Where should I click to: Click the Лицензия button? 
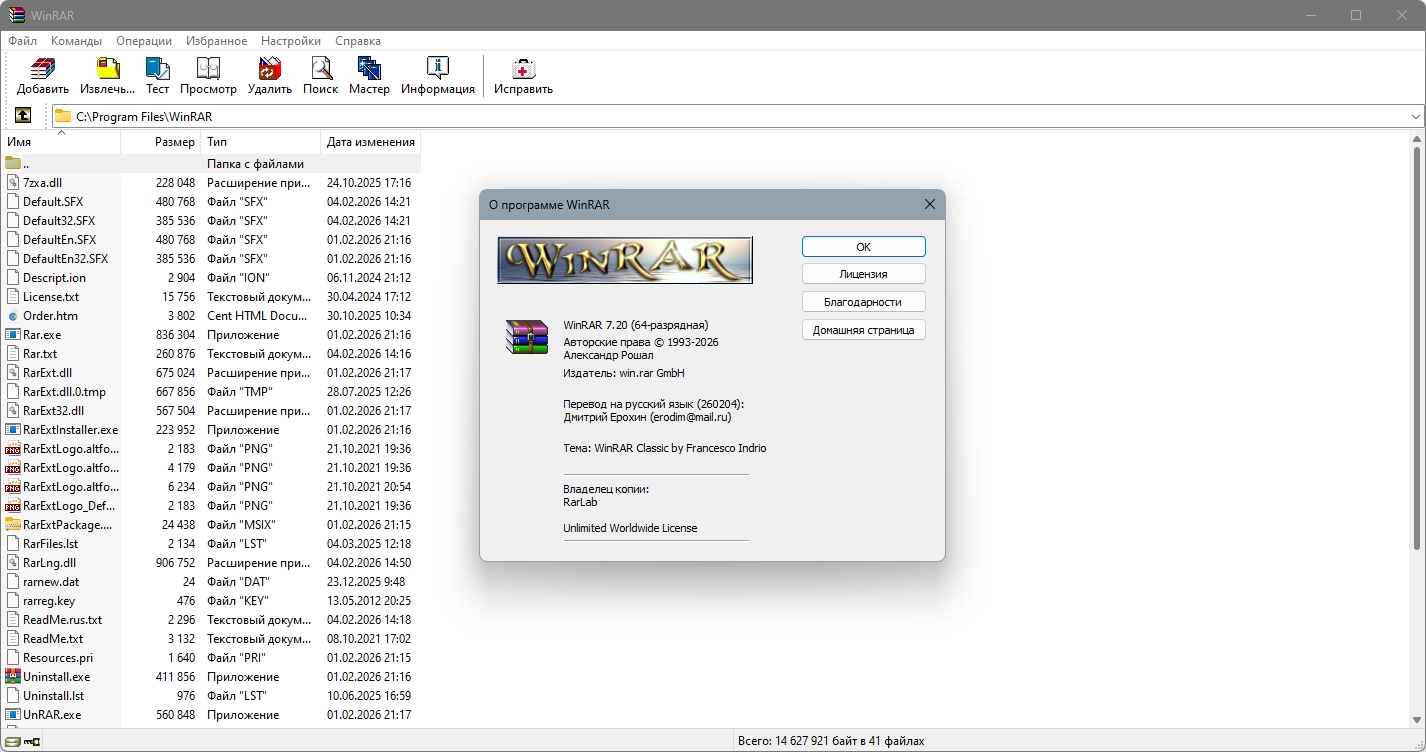pos(863,274)
